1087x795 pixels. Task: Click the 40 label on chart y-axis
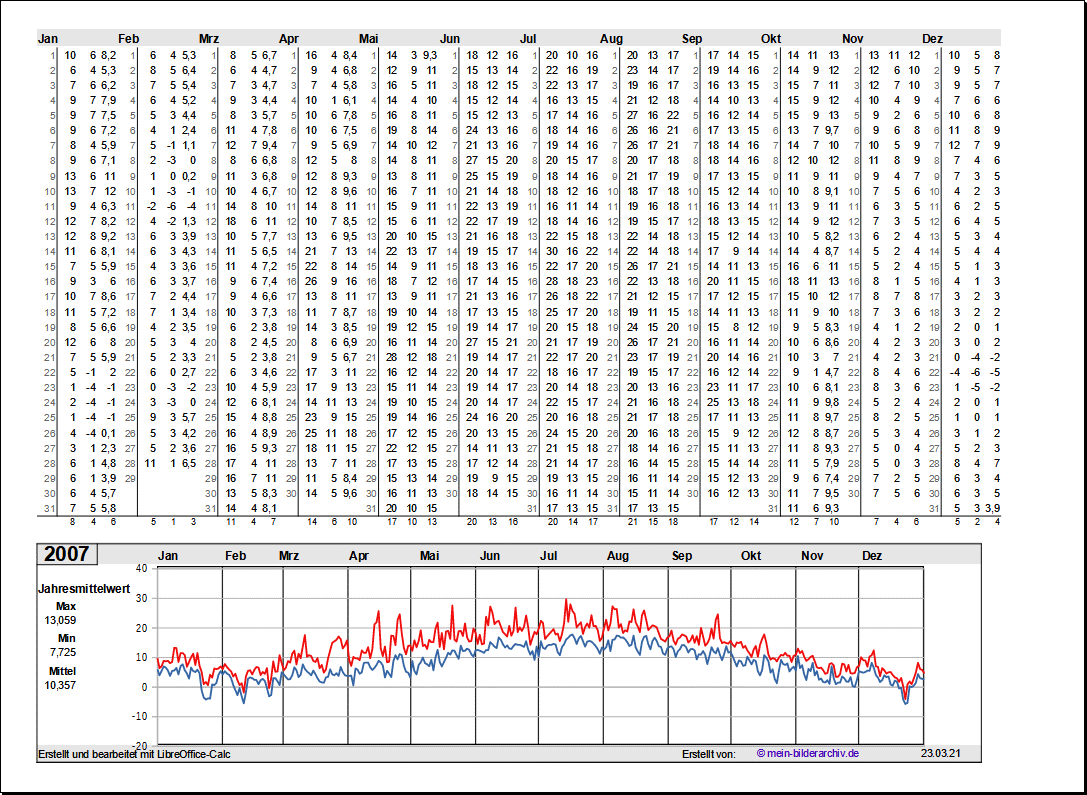(x=141, y=568)
